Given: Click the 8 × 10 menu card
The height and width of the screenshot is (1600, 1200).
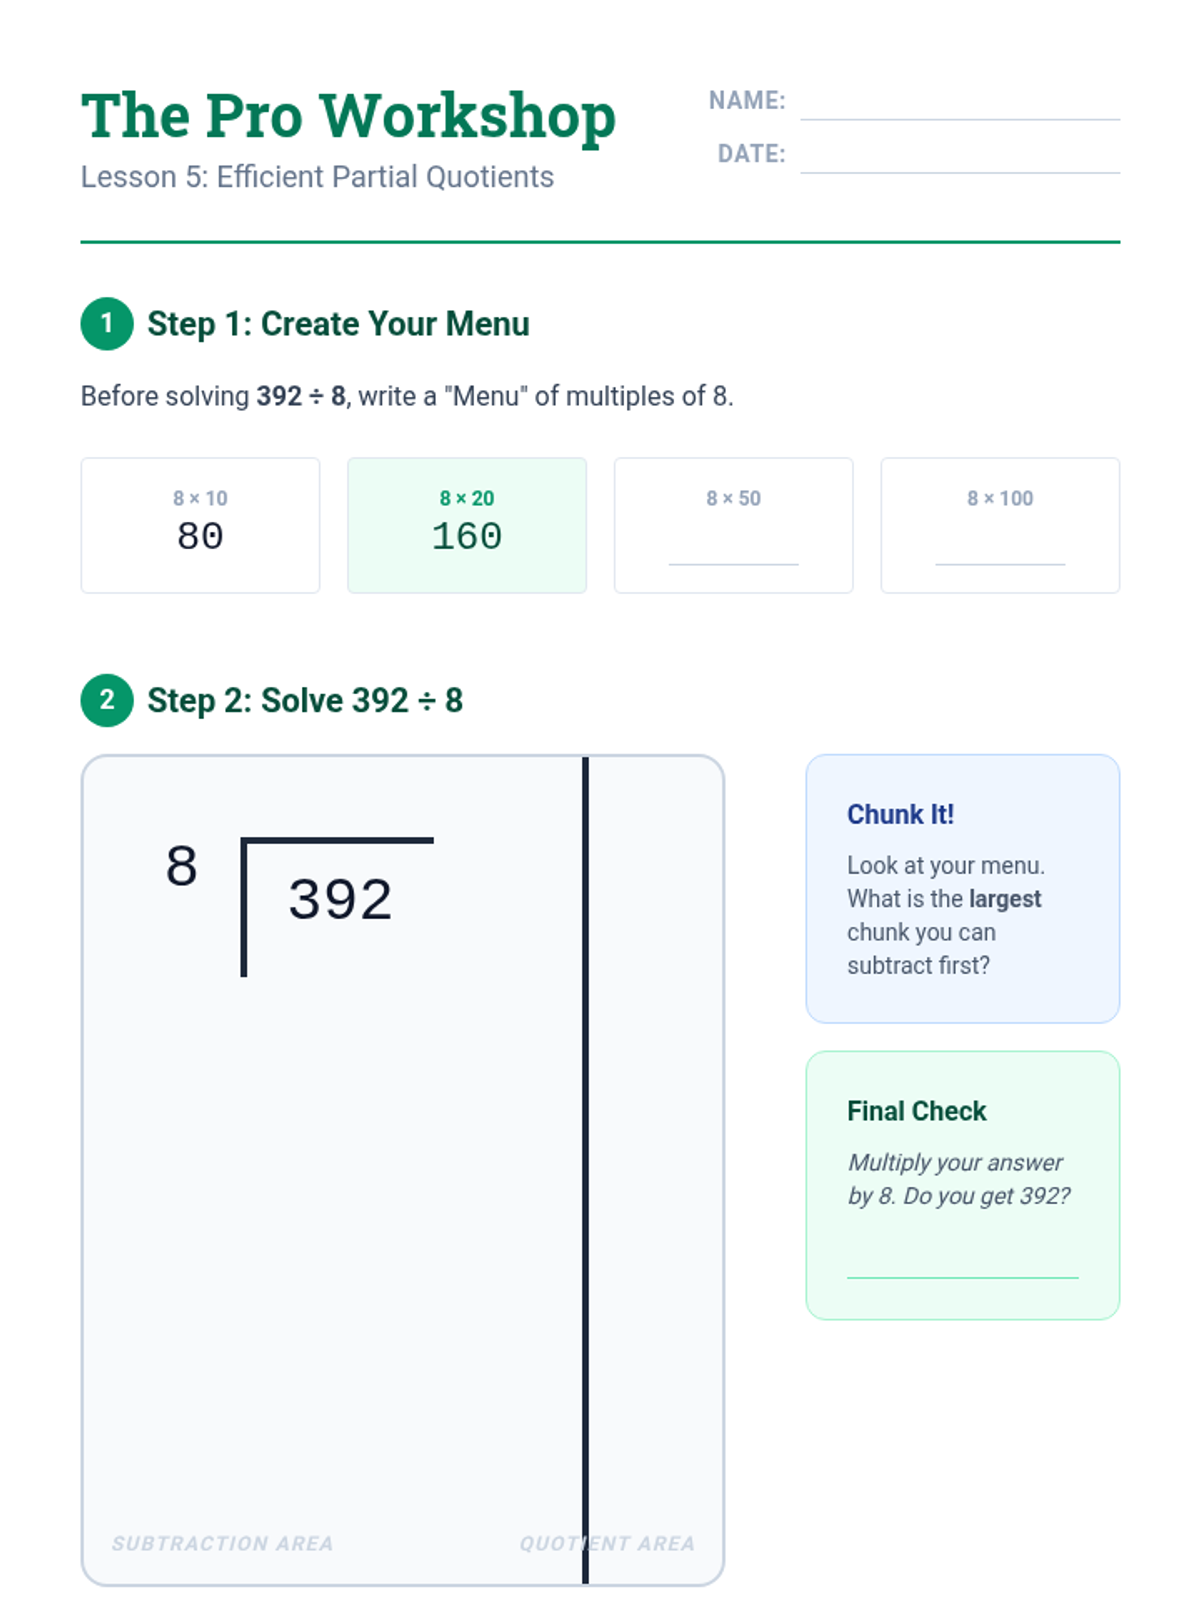Looking at the screenshot, I should click(200, 526).
